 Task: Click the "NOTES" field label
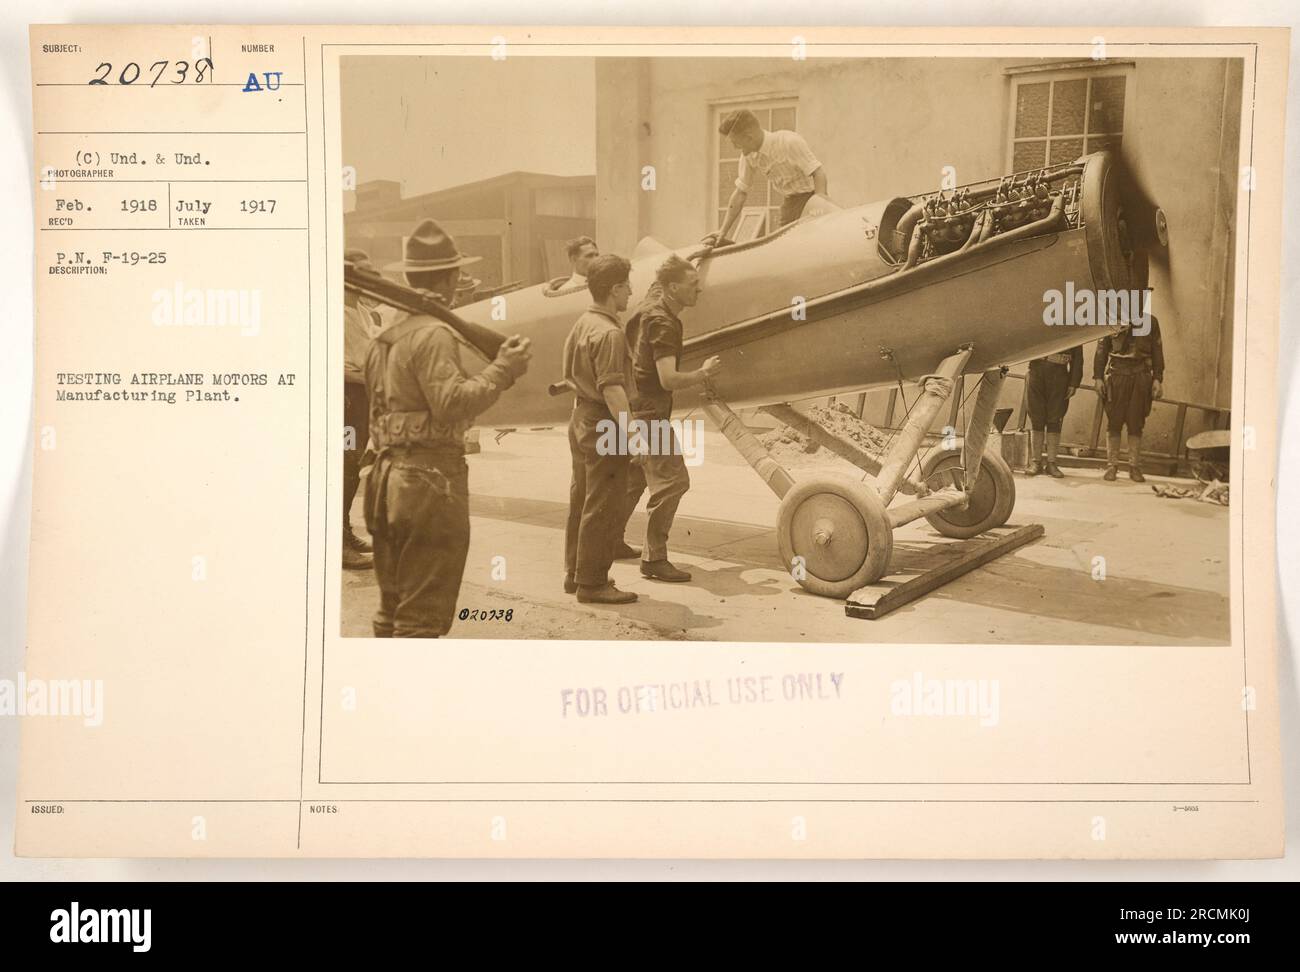point(325,810)
